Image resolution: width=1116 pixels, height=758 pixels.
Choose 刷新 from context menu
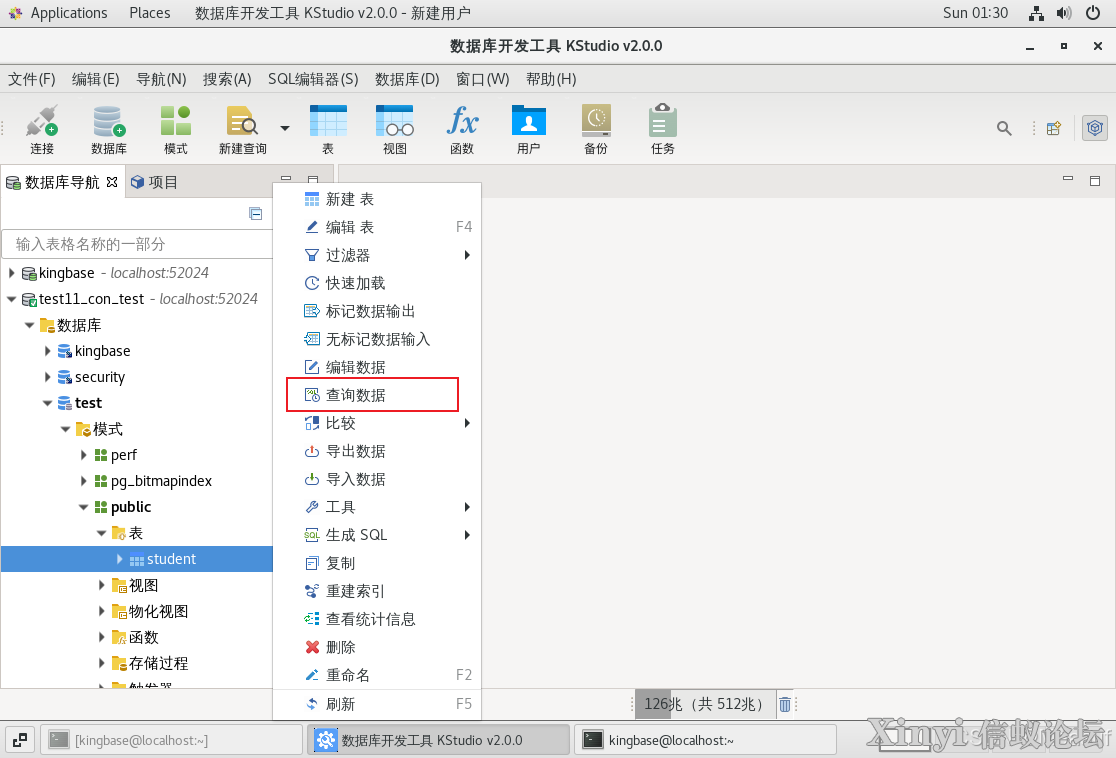tap(377, 704)
